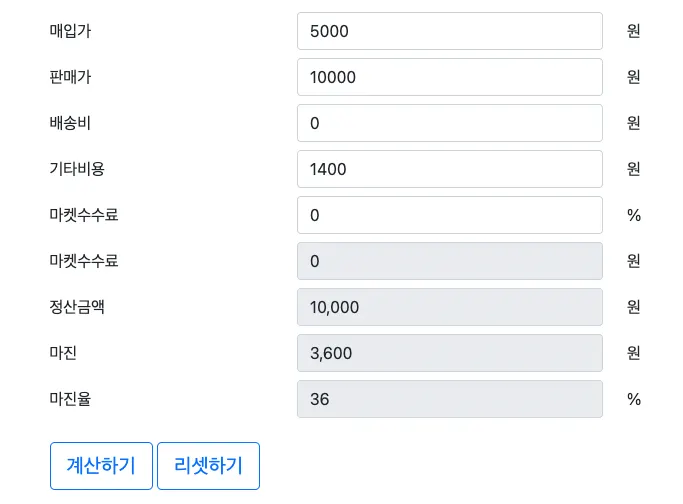
Task: Click the 마진율 result field showing 36
Action: coord(449,399)
